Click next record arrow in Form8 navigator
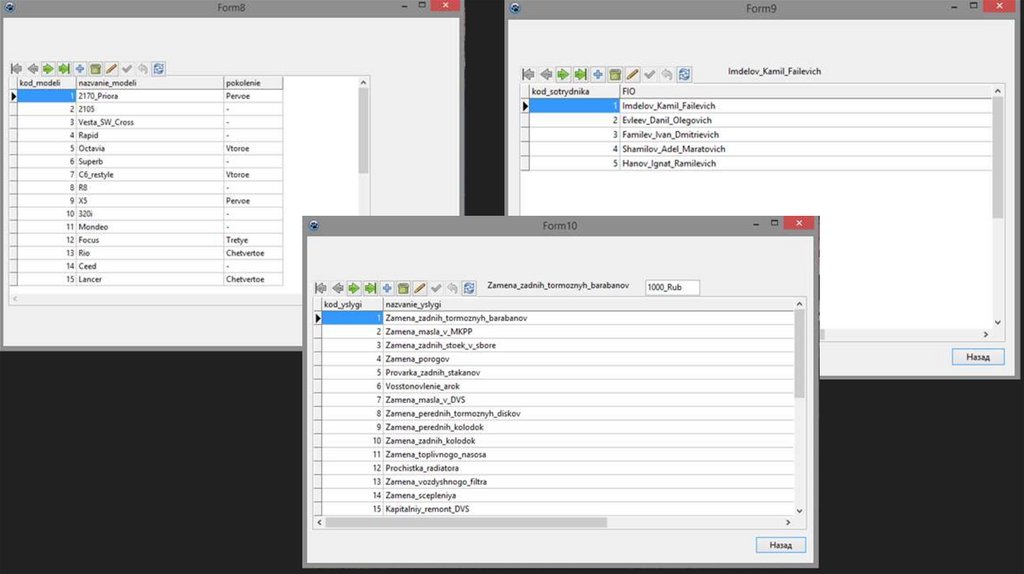This screenshot has height=574, width=1024. (x=47, y=69)
